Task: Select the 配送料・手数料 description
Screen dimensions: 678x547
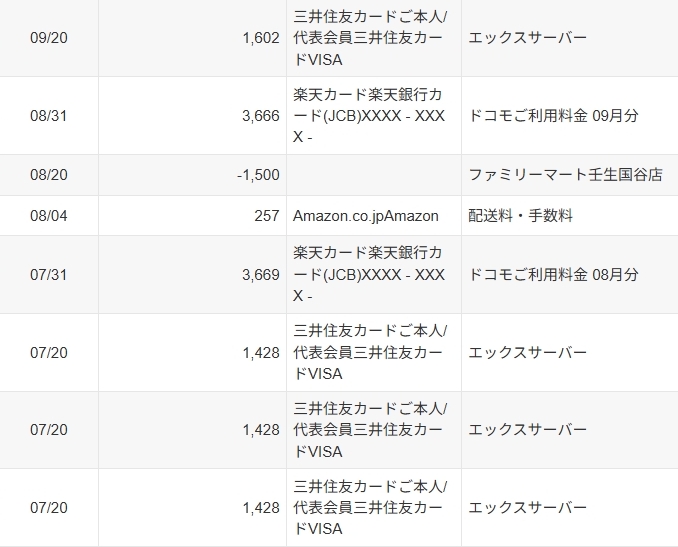Action: tap(521, 215)
